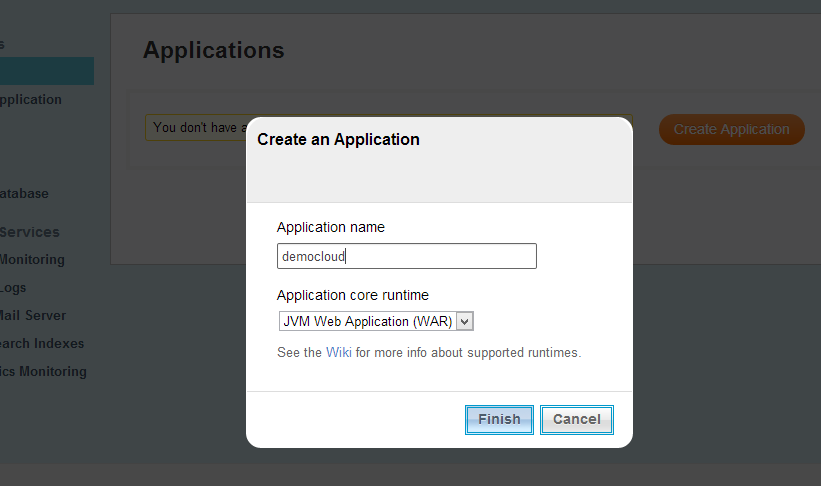This screenshot has height=486, width=821.
Task: Click the Finish button in the dialog
Action: [x=499, y=419]
